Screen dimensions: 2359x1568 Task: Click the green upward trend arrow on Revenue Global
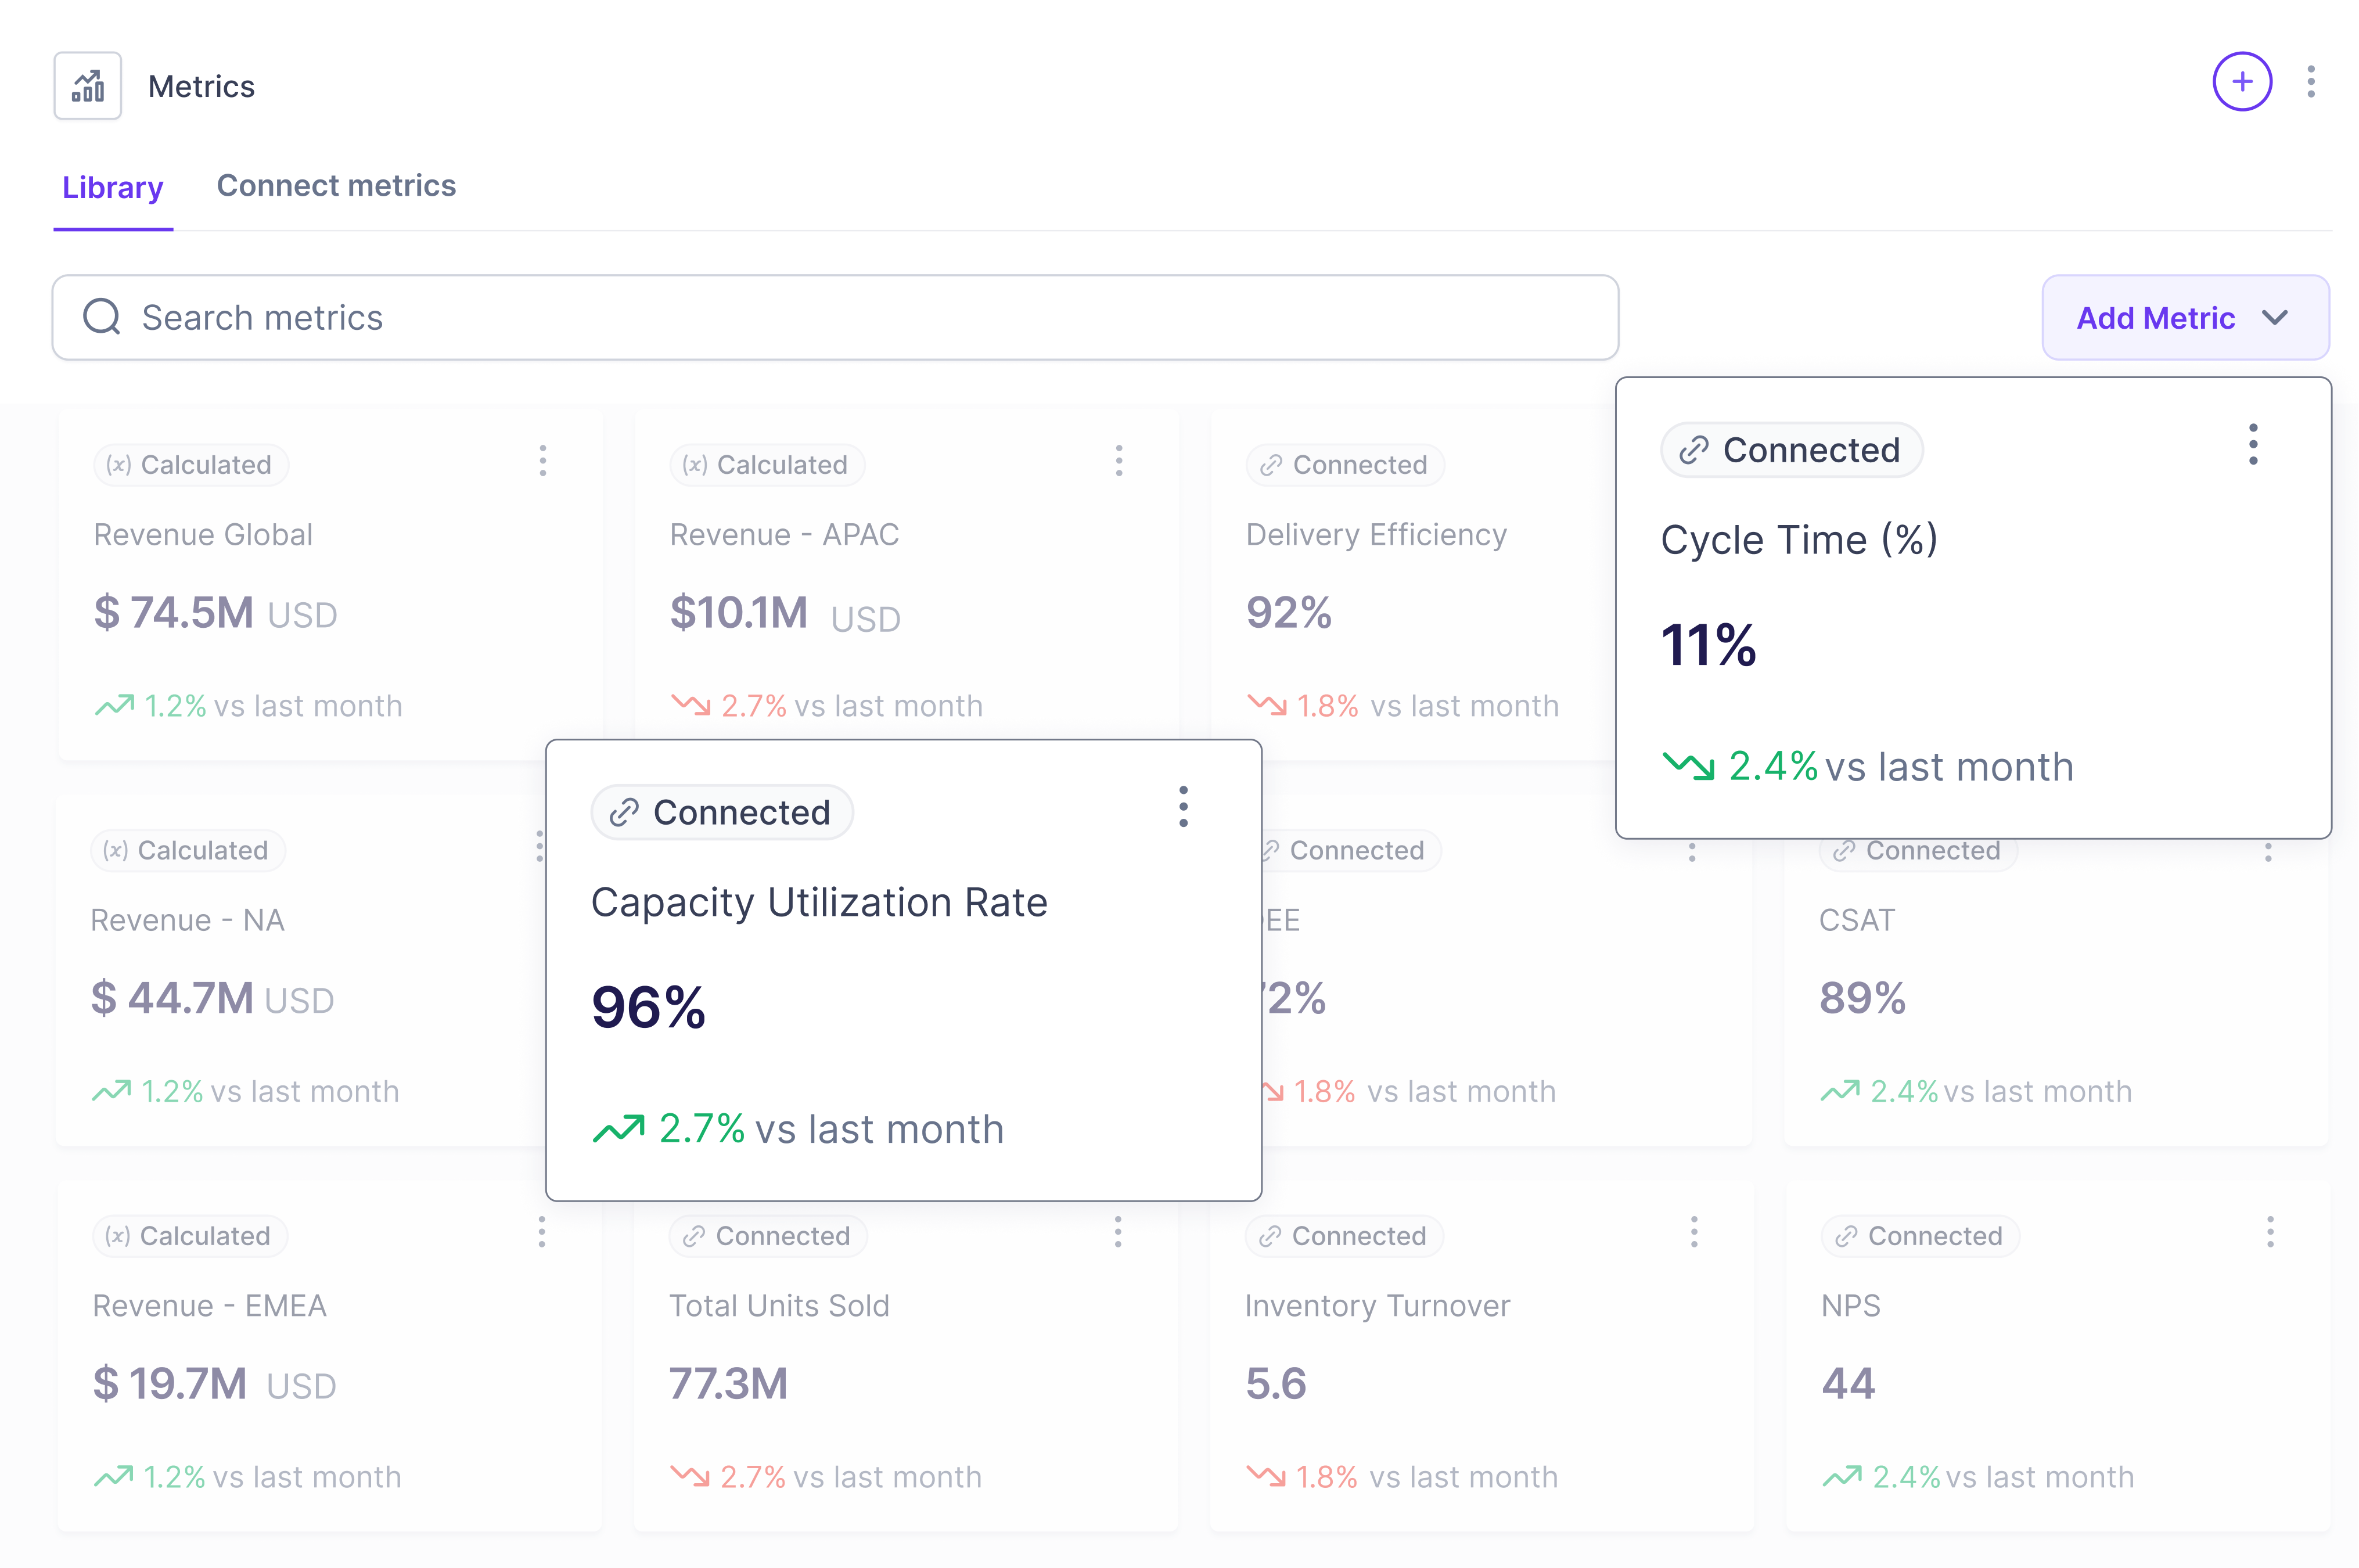(x=115, y=704)
